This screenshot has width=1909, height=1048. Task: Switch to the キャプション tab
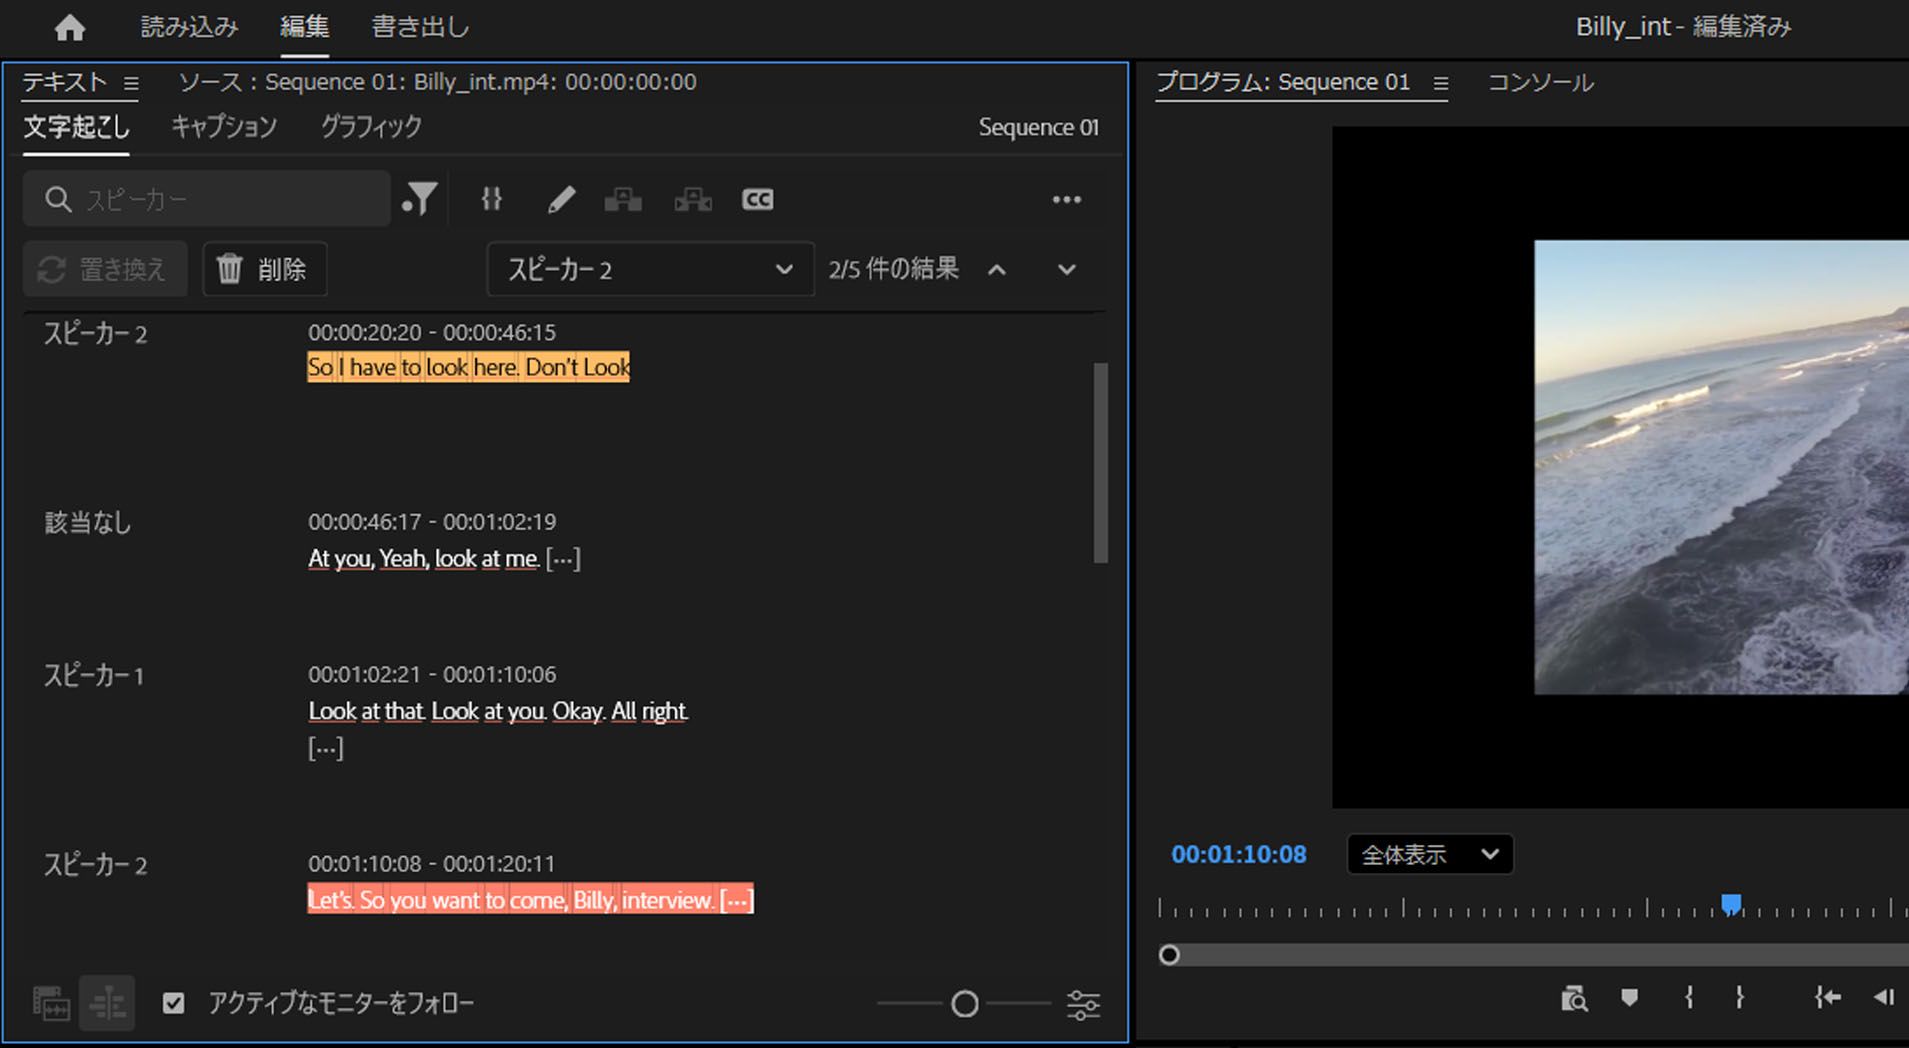tap(224, 126)
